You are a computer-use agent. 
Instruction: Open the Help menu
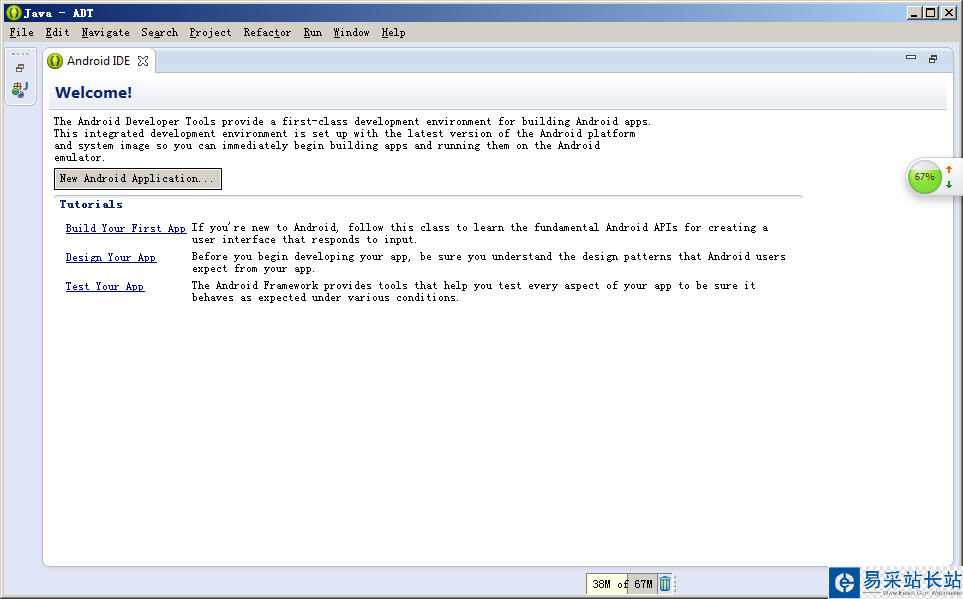[x=393, y=33]
